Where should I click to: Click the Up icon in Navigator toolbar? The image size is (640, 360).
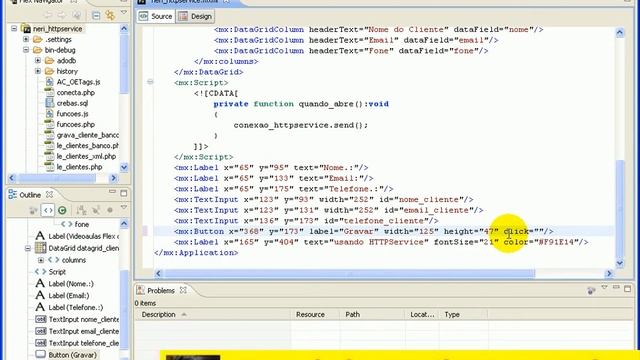pyautogui.click(x=76, y=16)
